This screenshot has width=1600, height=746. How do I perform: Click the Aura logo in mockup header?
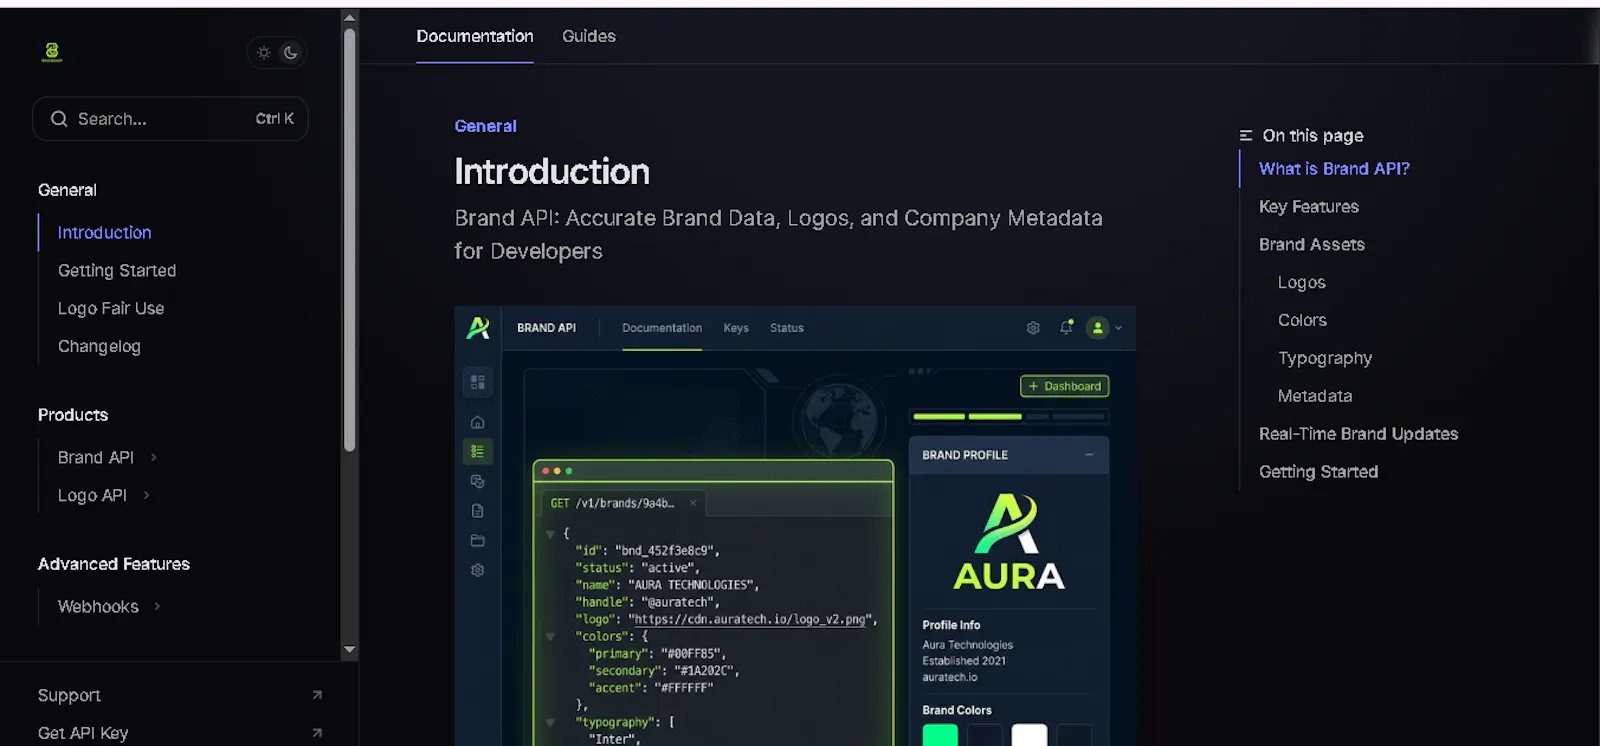478,327
